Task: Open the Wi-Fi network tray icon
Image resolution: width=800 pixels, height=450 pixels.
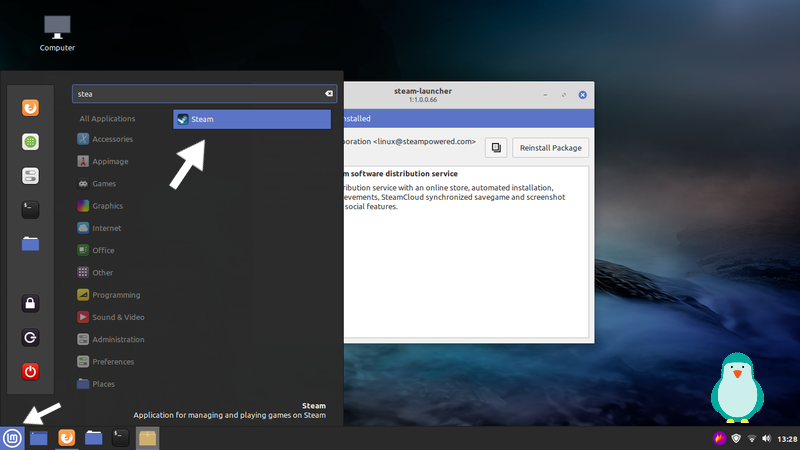Action: point(752,438)
